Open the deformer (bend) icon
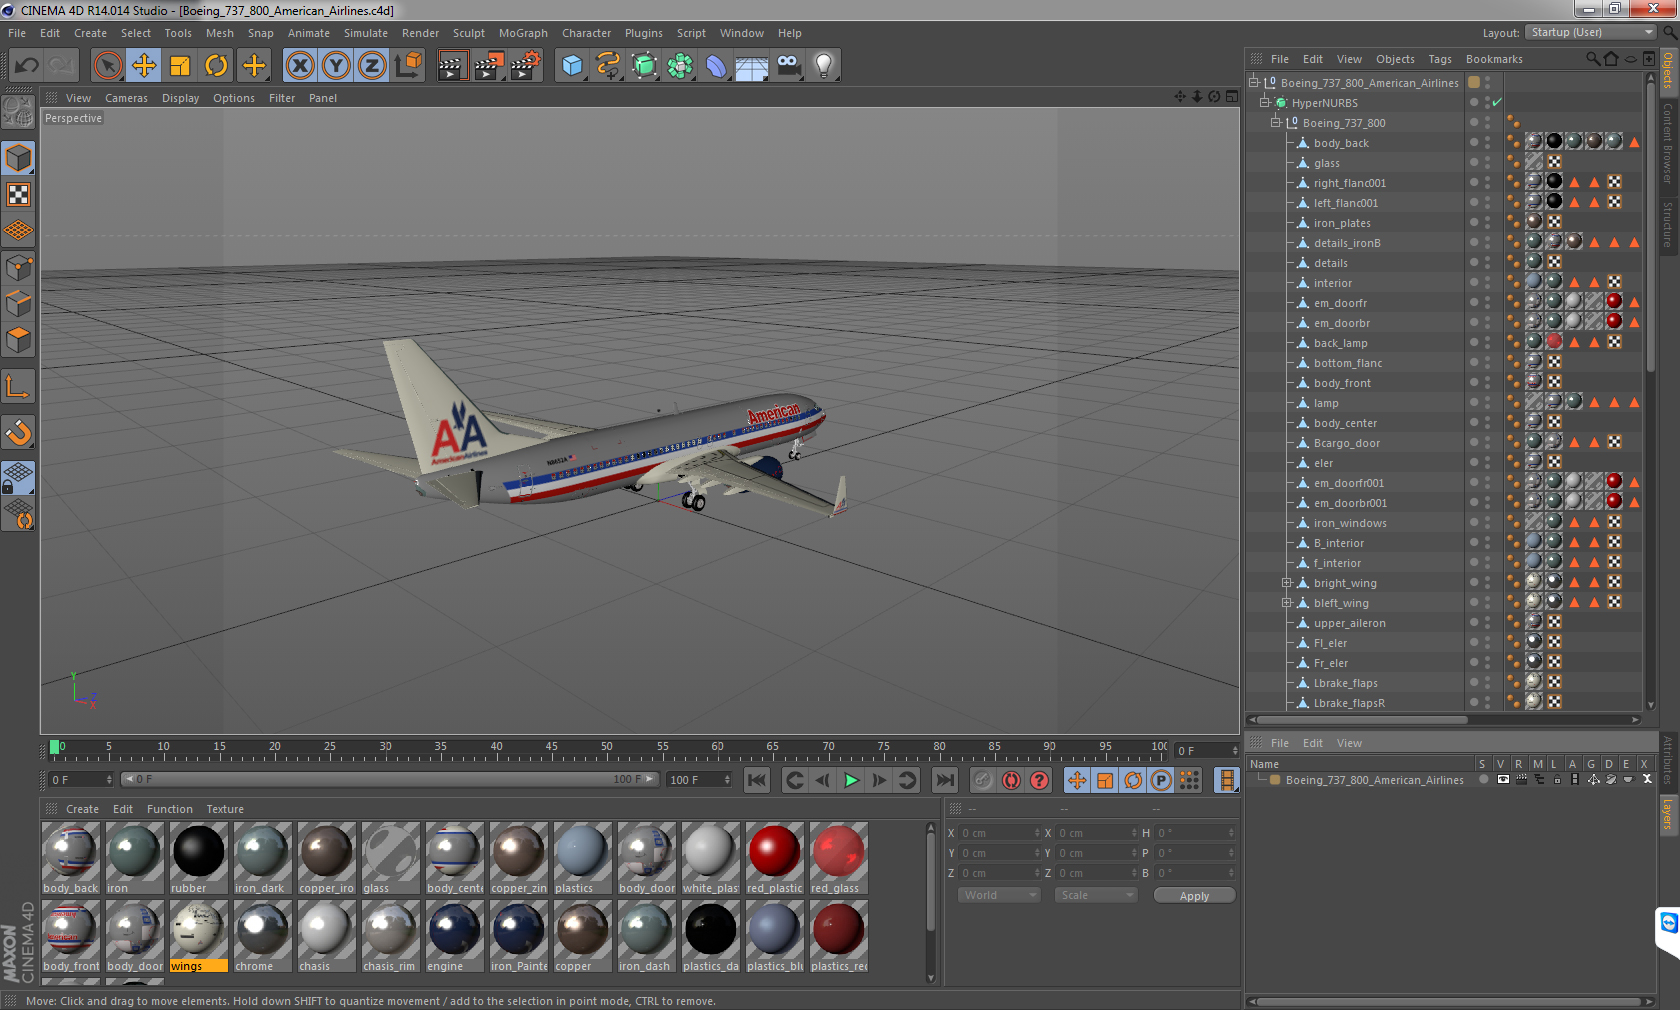Screen dimensions: 1680x1010 coord(716,66)
